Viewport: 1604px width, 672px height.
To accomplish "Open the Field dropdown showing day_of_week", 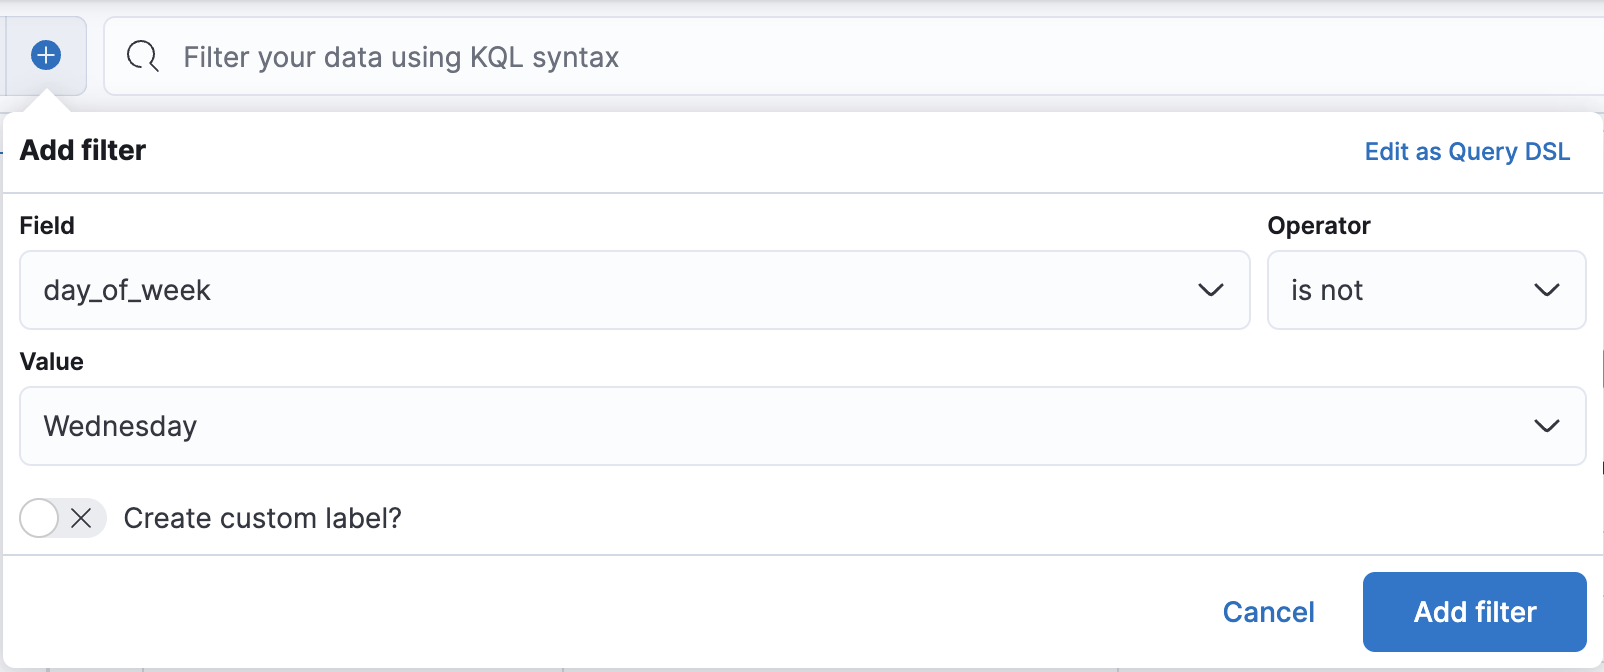I will (x=635, y=291).
